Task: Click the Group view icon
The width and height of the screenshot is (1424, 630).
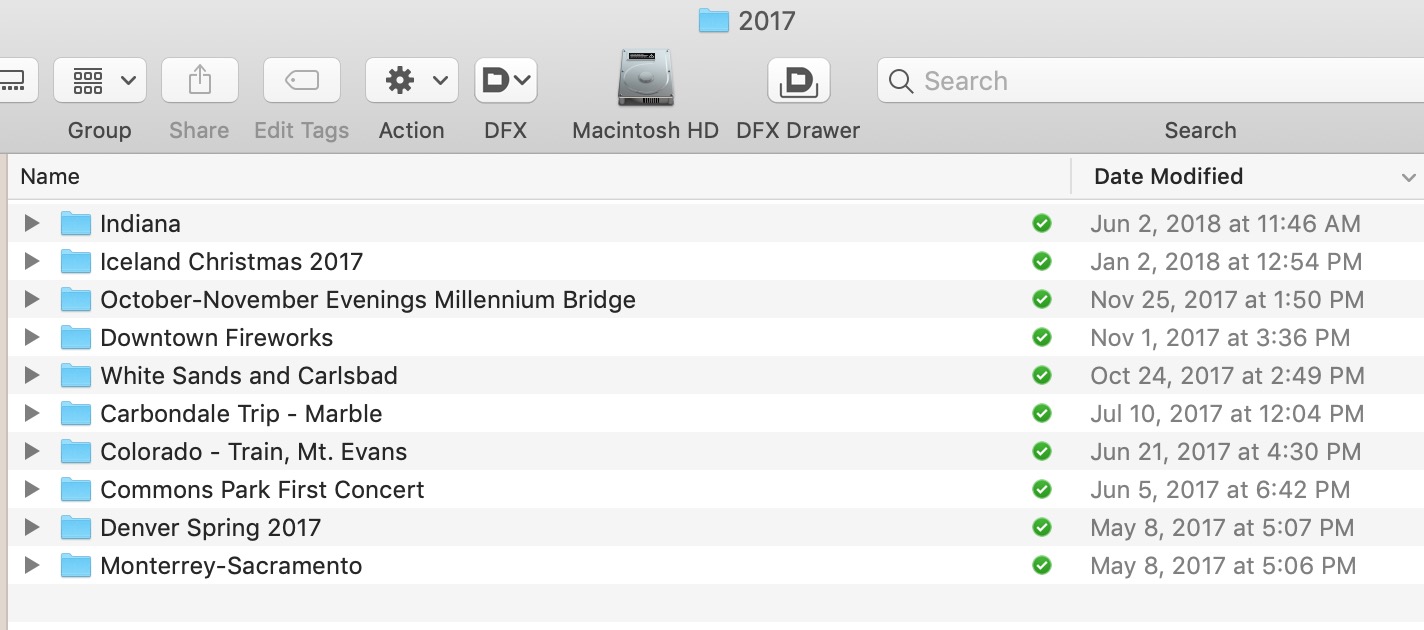Action: coord(100,81)
